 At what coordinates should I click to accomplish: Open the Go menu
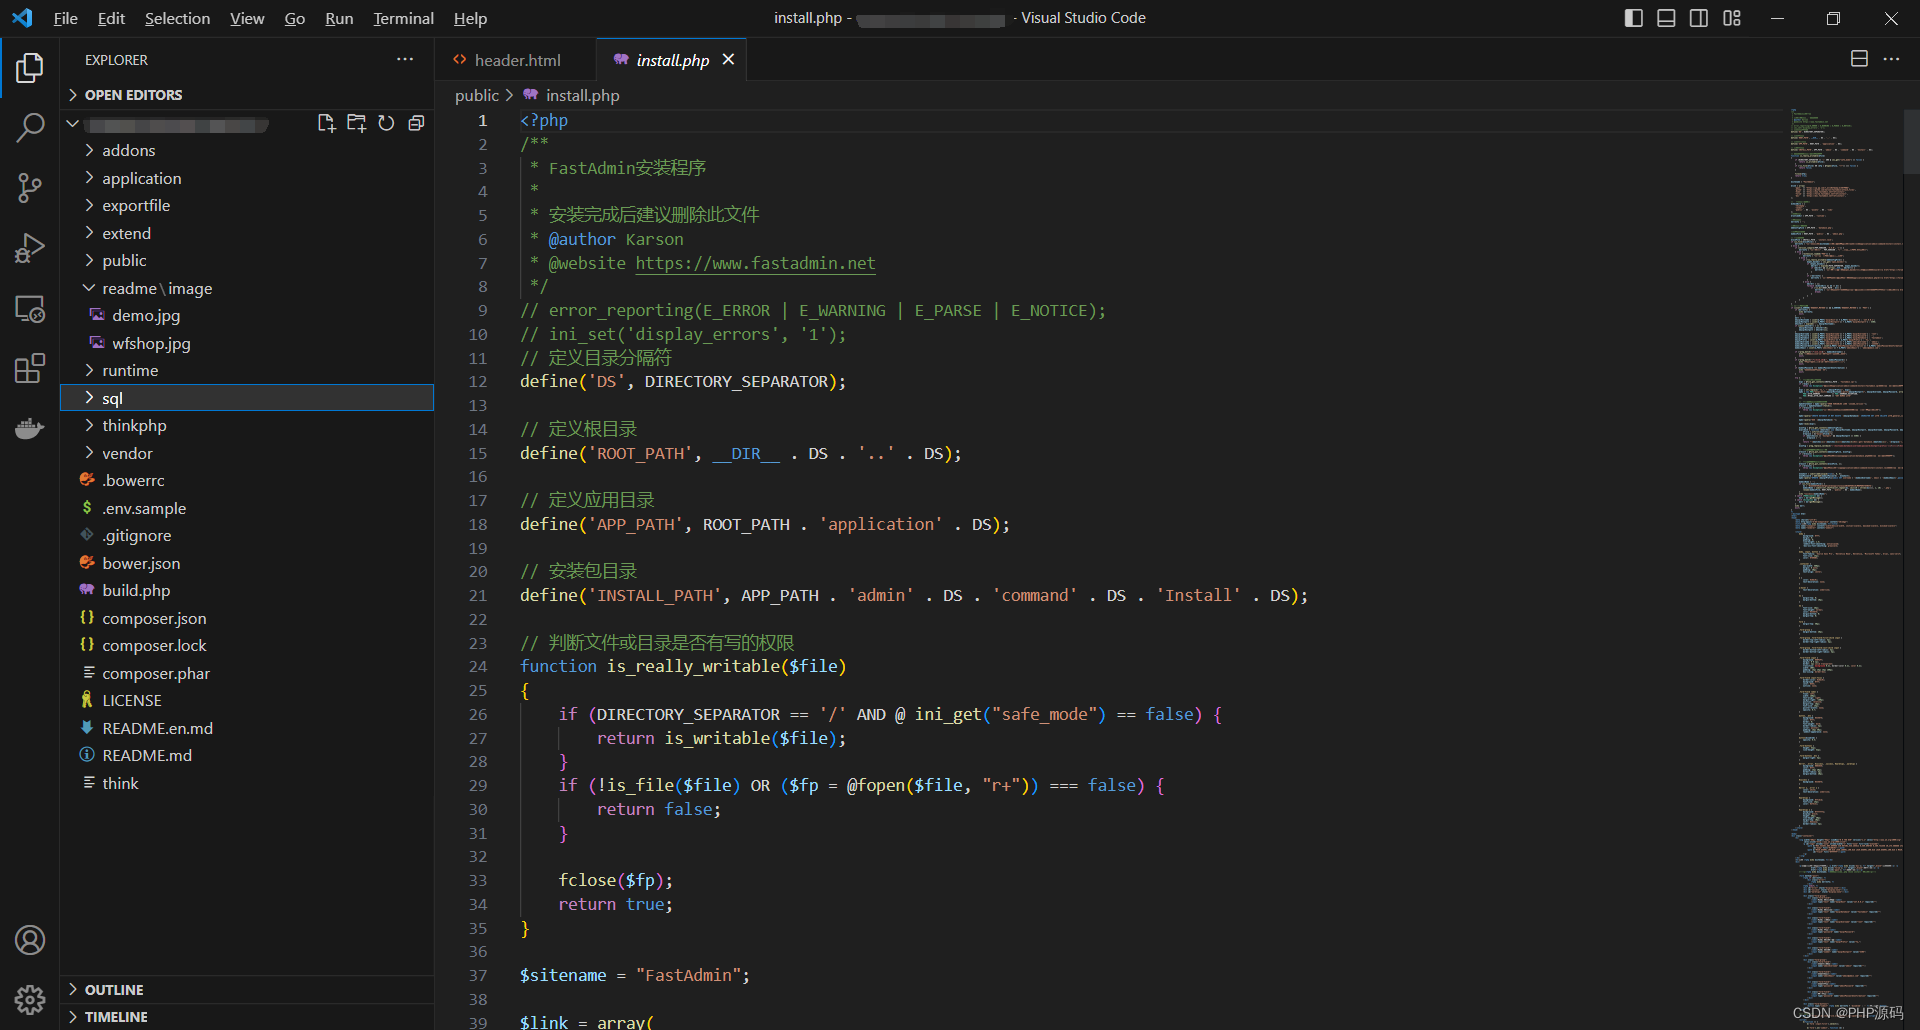[294, 18]
